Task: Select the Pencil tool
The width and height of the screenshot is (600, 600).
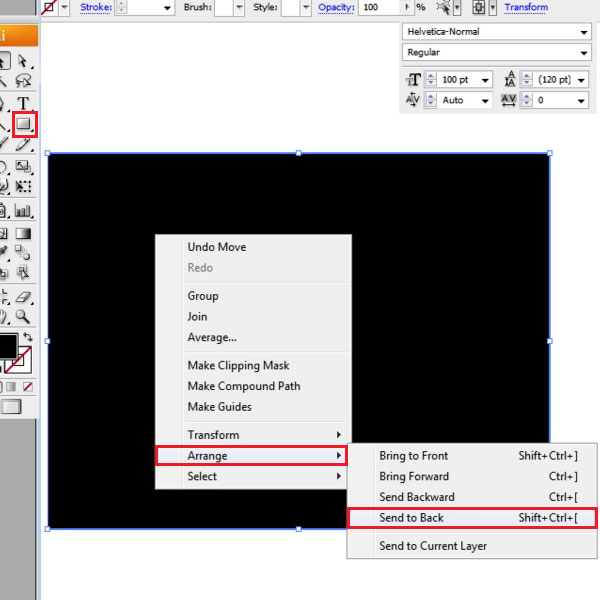Action: click(x=23, y=144)
